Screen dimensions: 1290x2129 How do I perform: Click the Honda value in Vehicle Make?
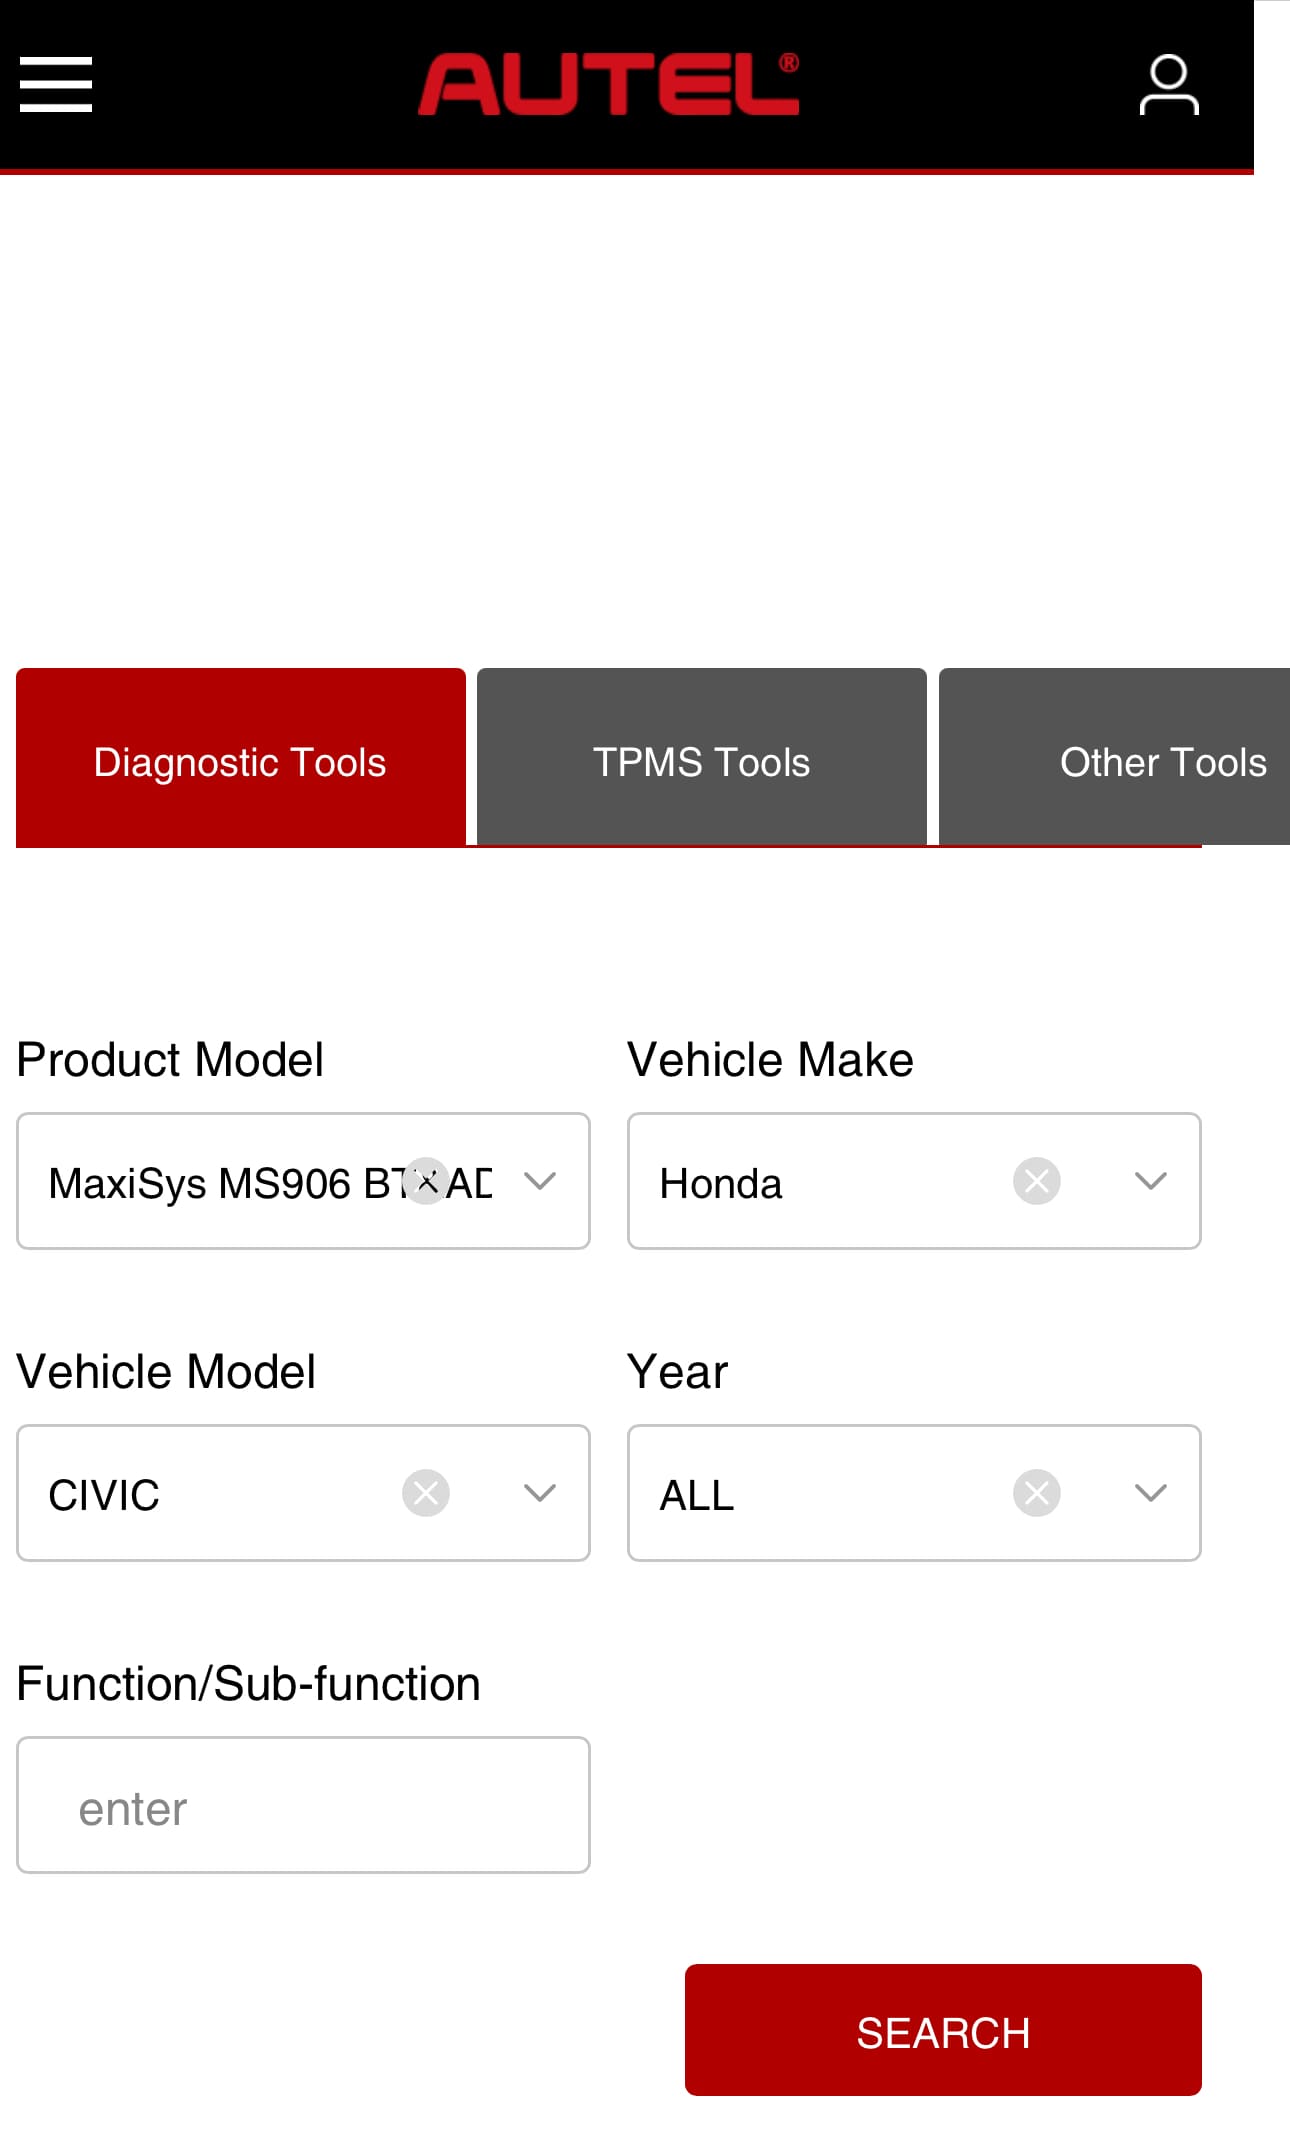(721, 1184)
